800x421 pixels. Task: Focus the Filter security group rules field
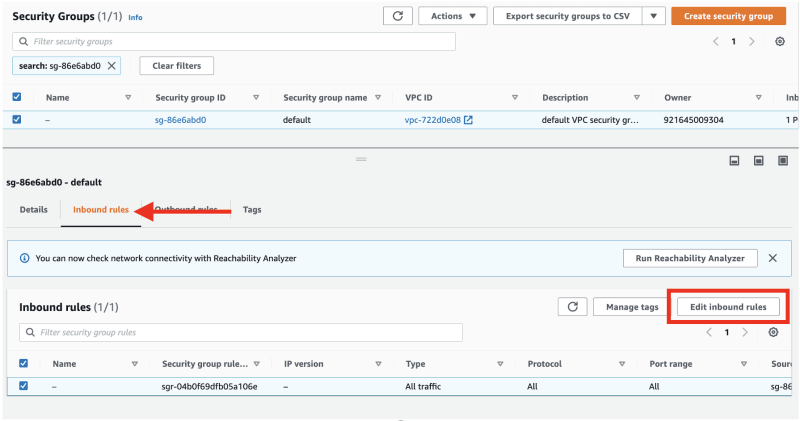(x=241, y=332)
